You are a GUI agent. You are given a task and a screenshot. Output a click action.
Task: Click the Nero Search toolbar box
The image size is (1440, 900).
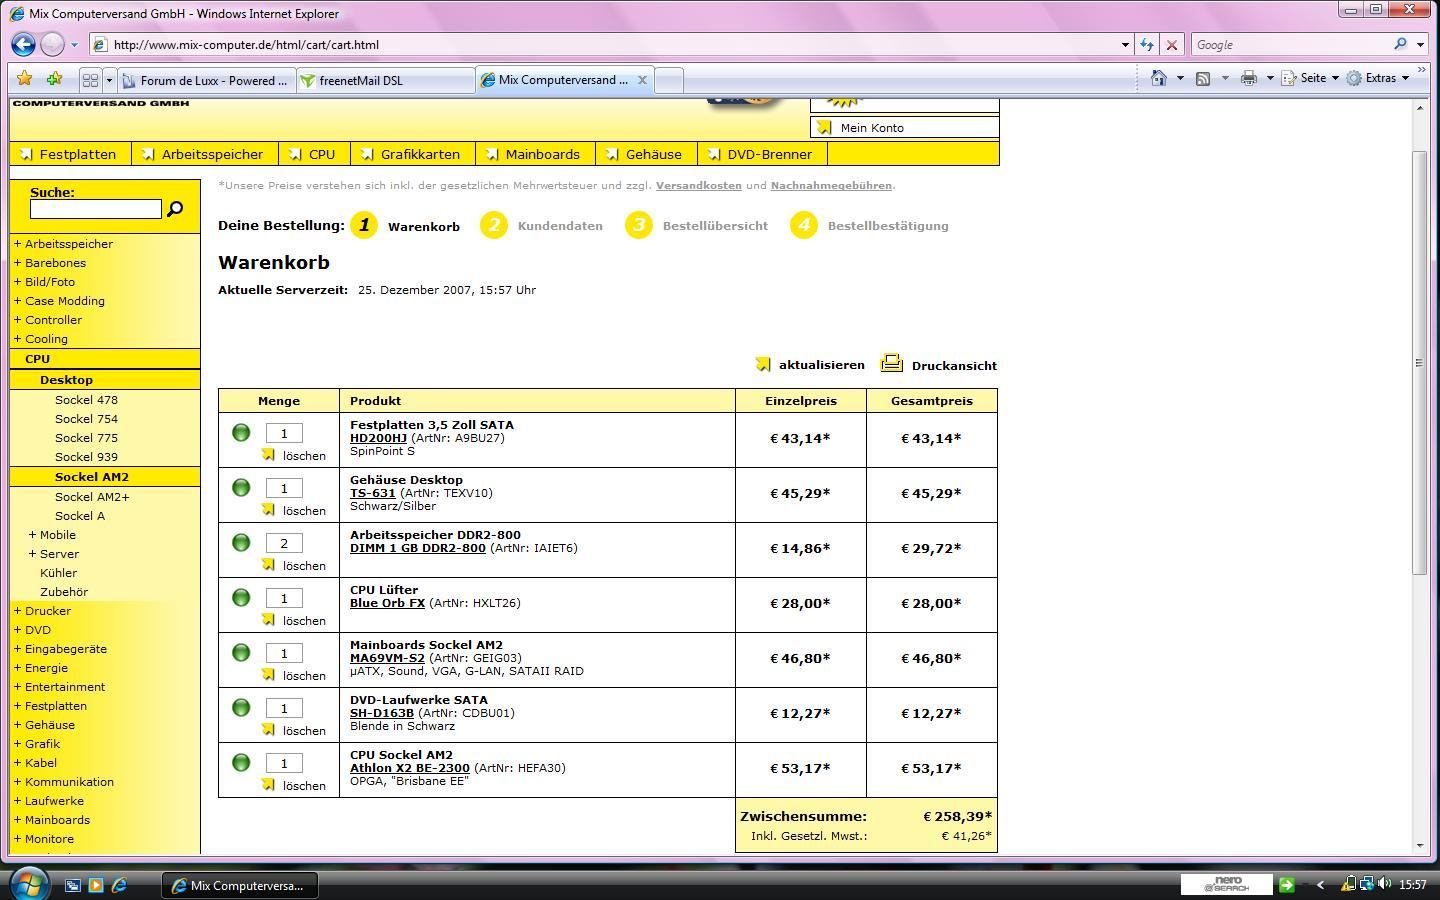click(1226, 885)
